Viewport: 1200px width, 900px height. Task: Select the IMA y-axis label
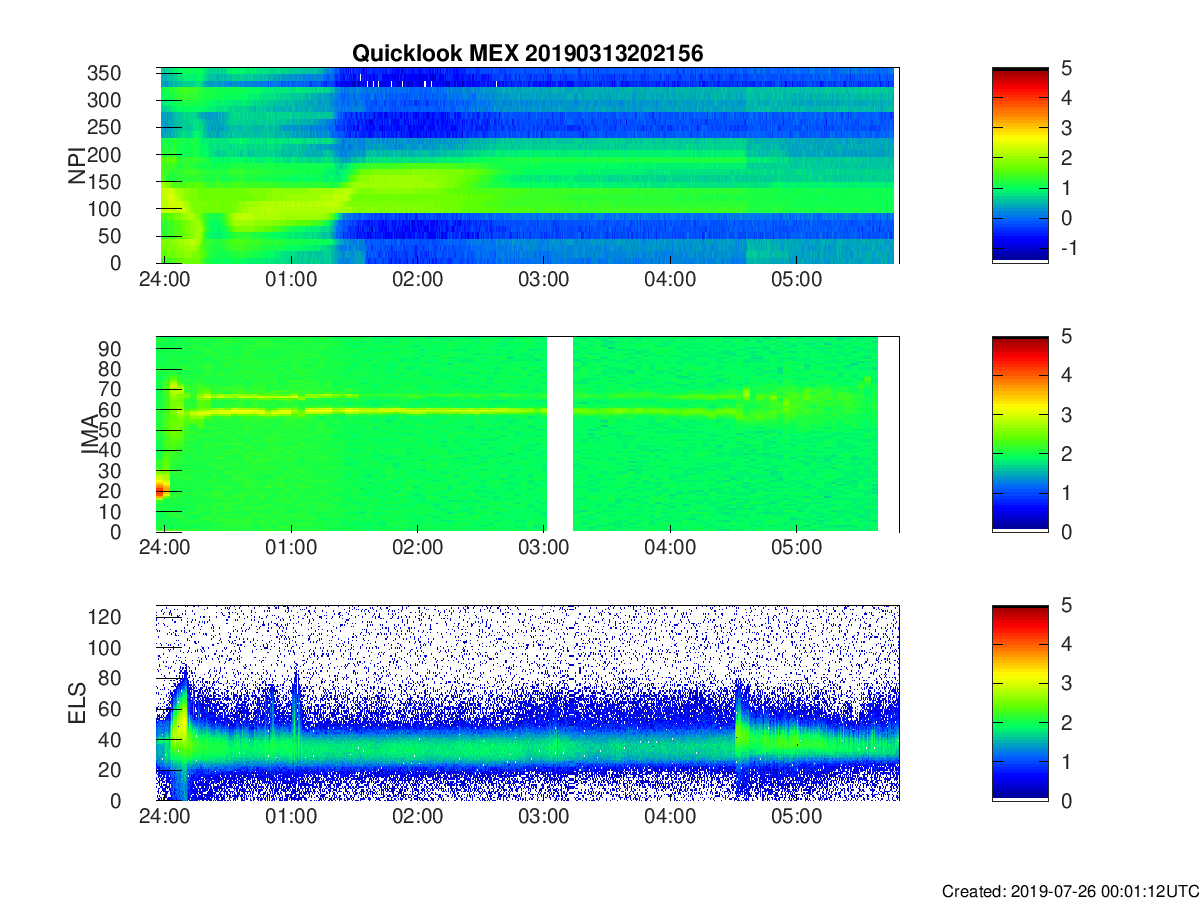click(x=89, y=434)
